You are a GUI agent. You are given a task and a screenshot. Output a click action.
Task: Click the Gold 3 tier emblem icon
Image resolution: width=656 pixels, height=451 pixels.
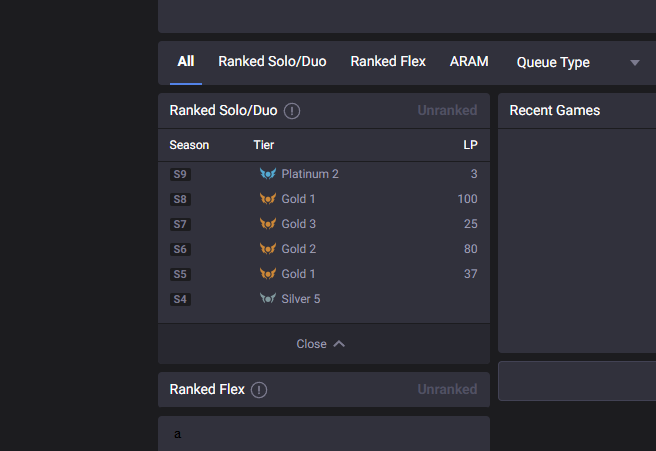[268, 224]
